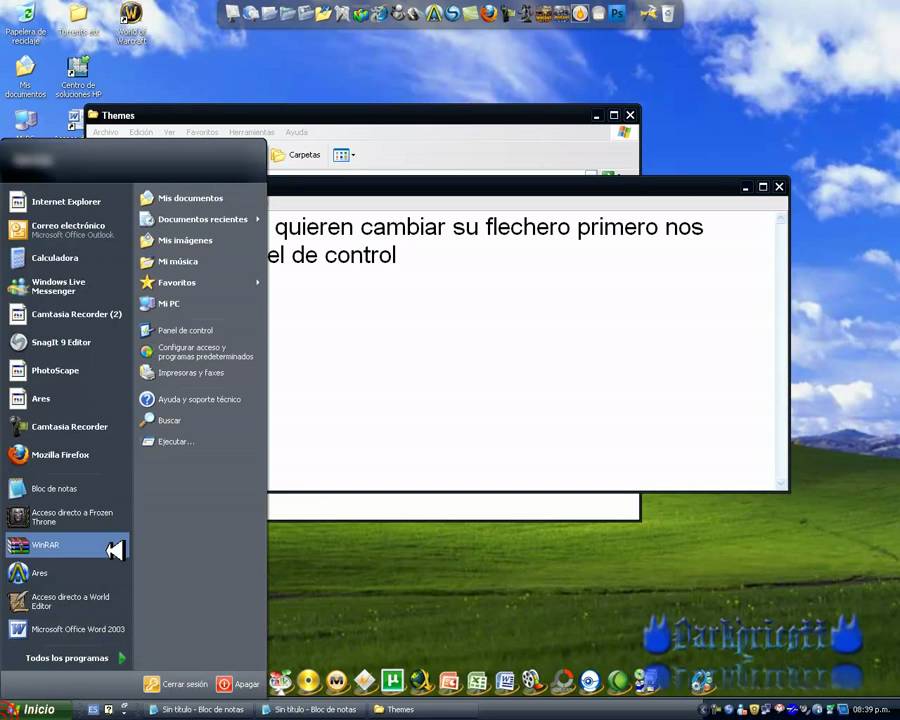
Task: Open Edición menu in Themes window
Action: click(x=141, y=132)
